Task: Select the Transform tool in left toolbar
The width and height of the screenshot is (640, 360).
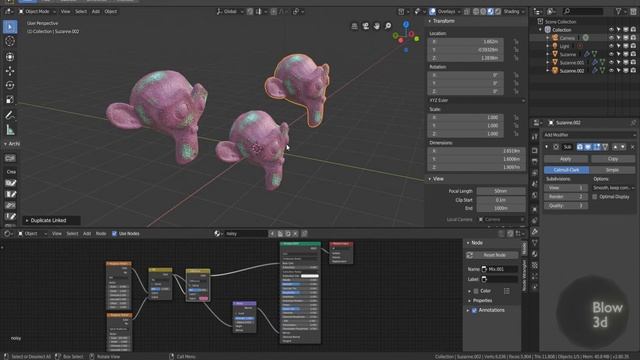Action: 10,56
